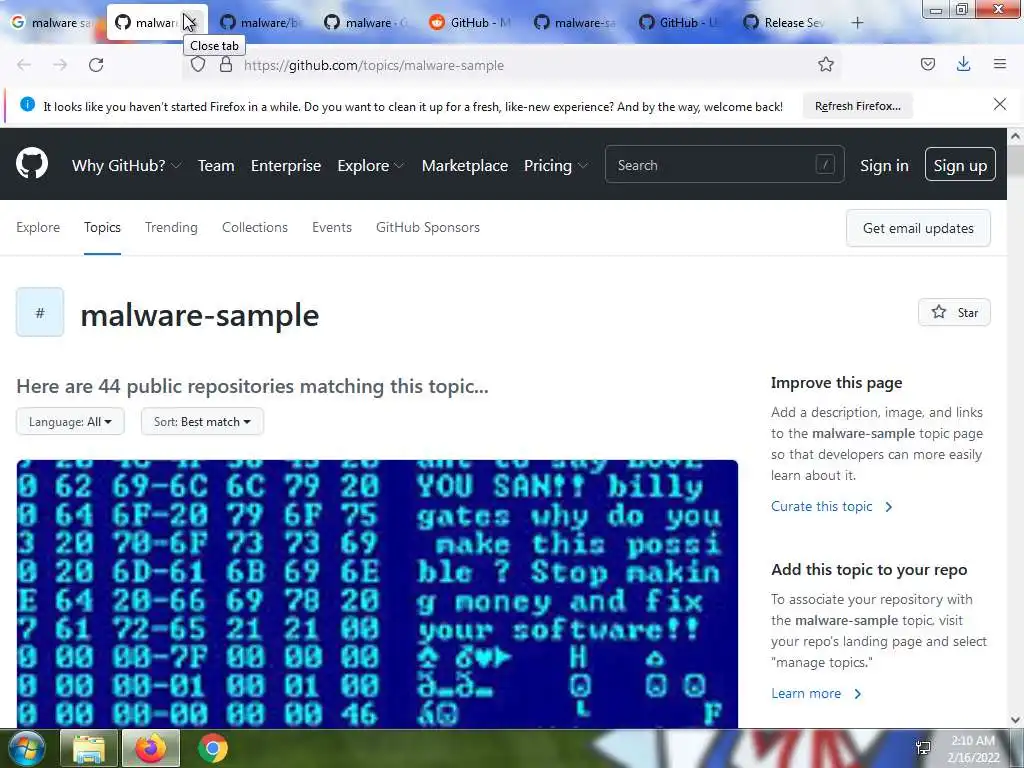Screen dimensions: 1024x768
Task: Open the GitHub Sponsors tab
Action: coord(428,227)
